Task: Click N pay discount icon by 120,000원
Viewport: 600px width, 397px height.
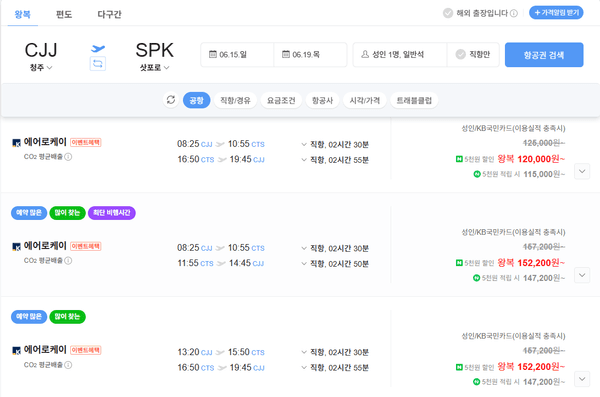Action: (x=459, y=159)
